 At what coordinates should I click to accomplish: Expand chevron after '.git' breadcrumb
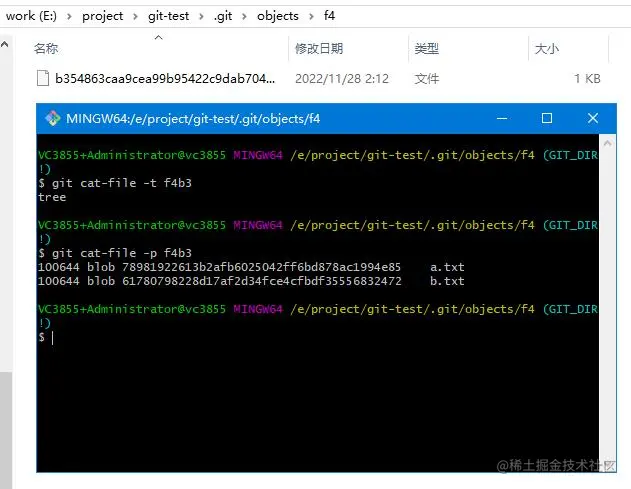click(244, 17)
